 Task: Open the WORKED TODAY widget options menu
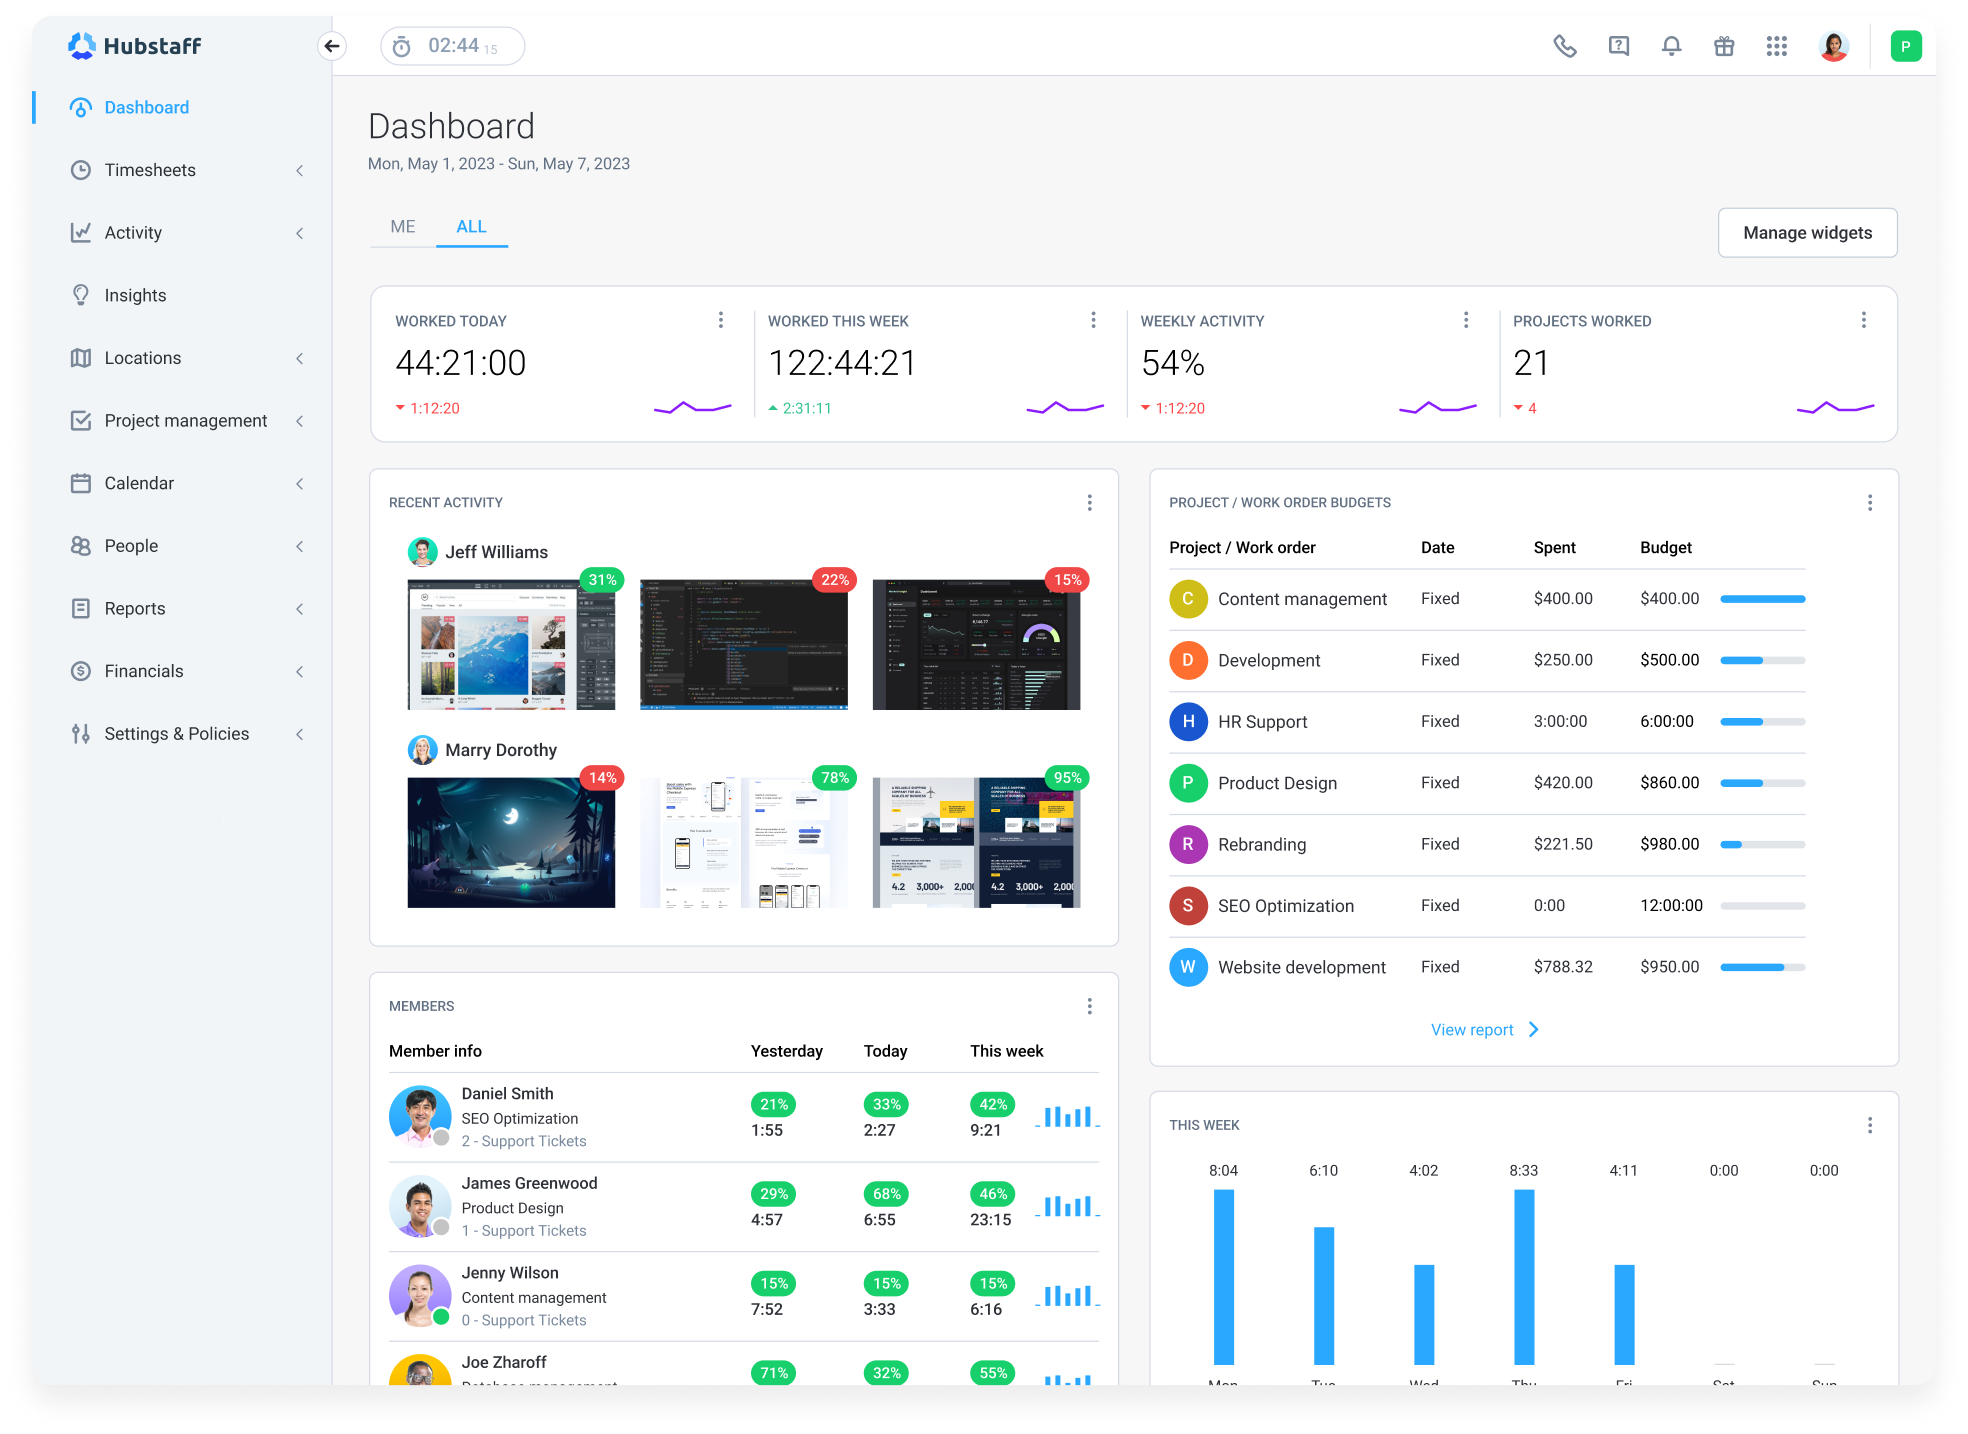721,320
